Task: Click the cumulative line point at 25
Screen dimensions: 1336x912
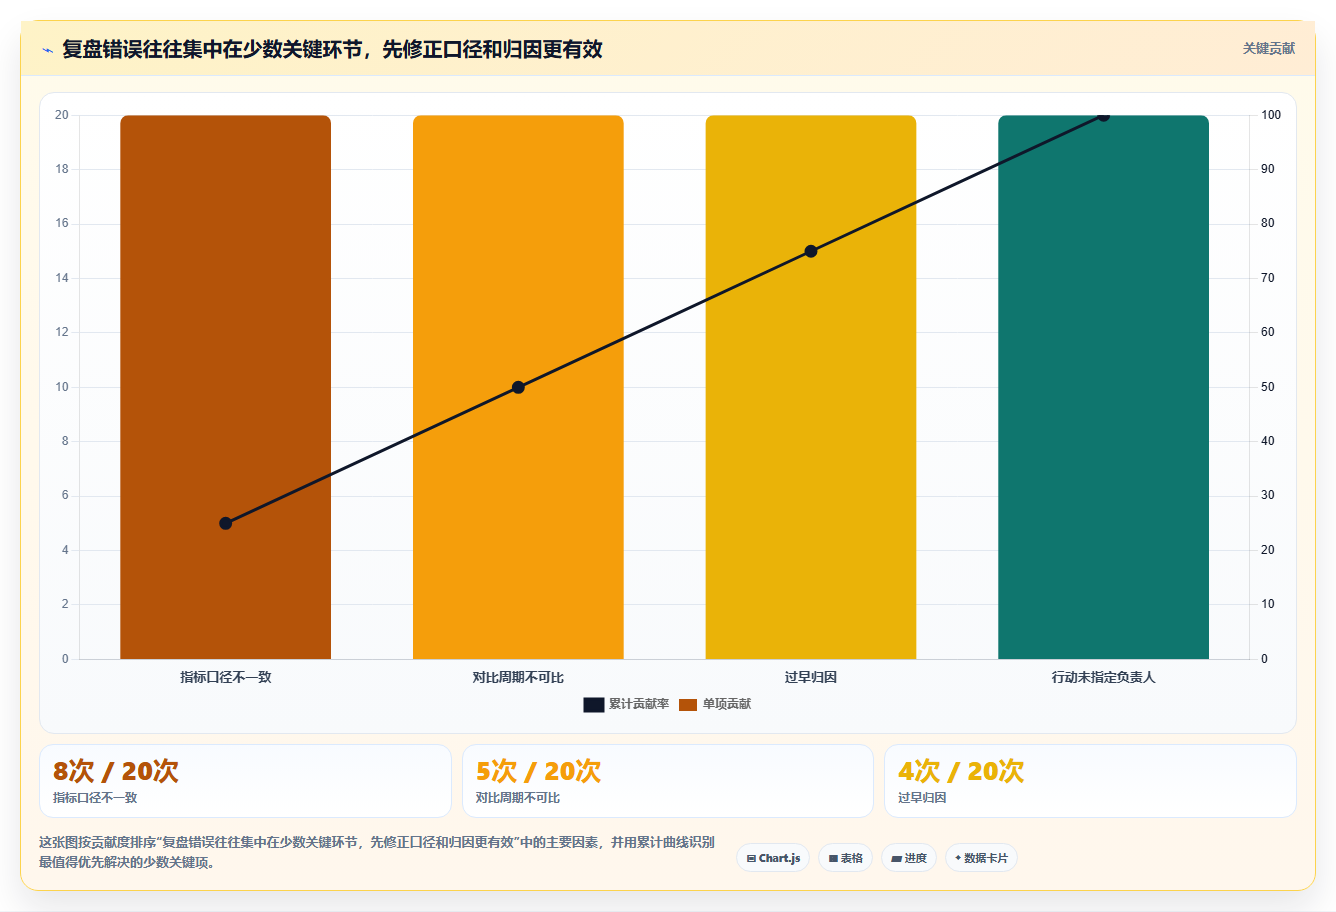Action: click(x=225, y=523)
